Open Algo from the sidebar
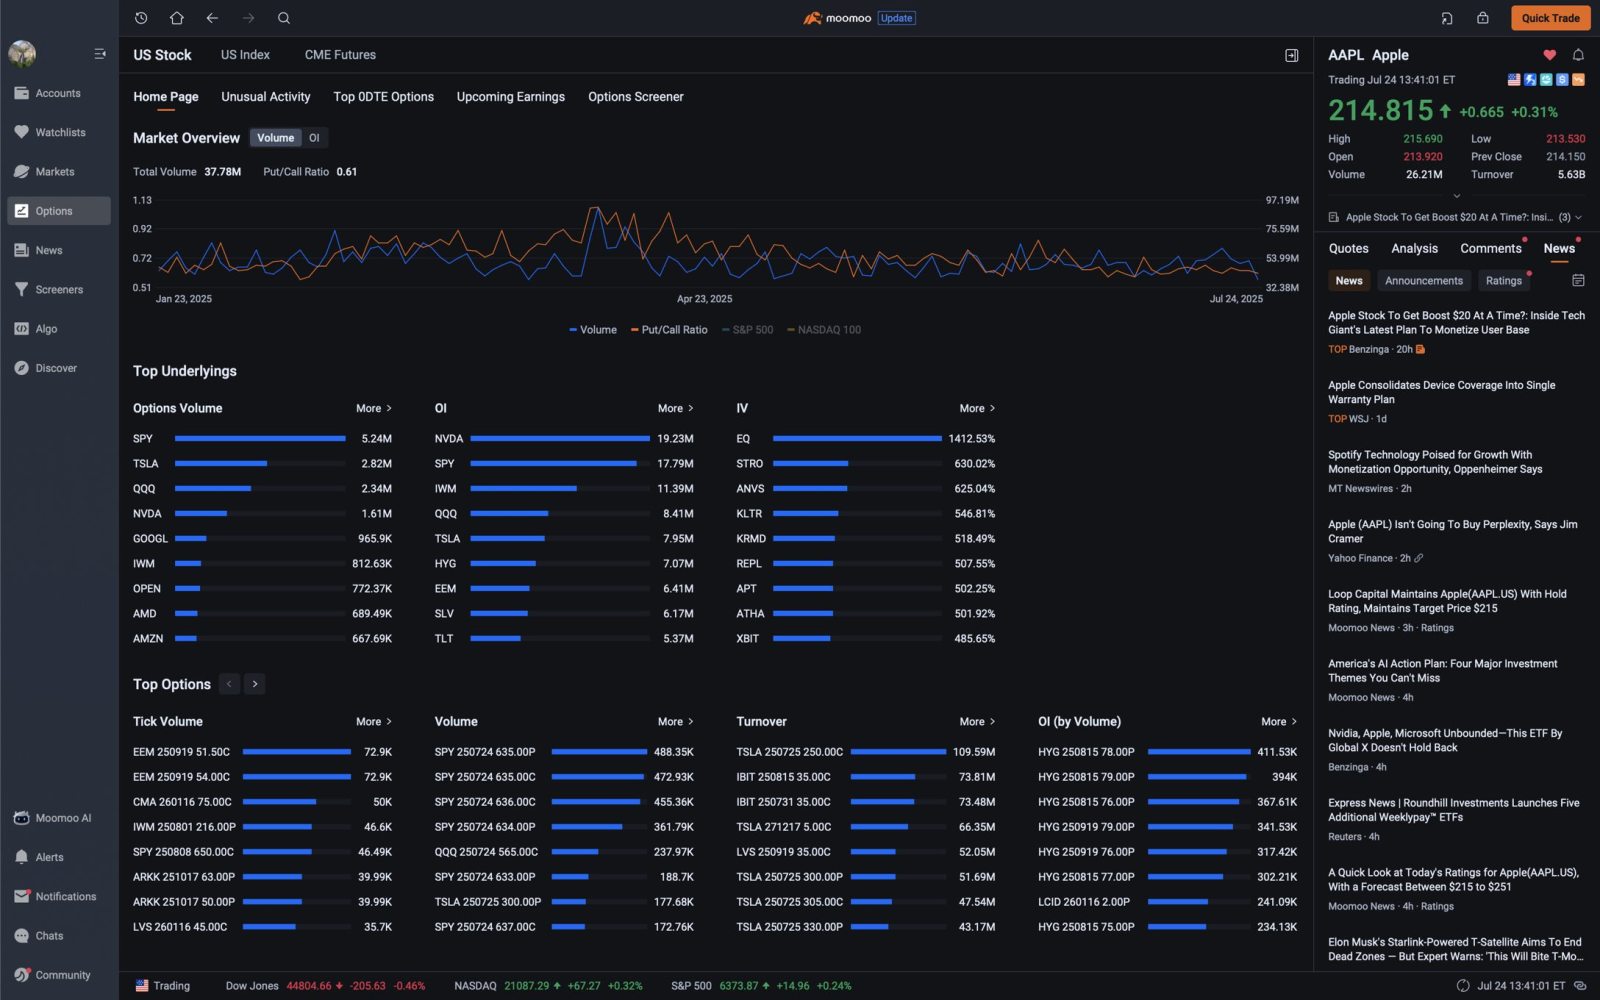Image resolution: width=1600 pixels, height=1000 pixels. pos(59,329)
